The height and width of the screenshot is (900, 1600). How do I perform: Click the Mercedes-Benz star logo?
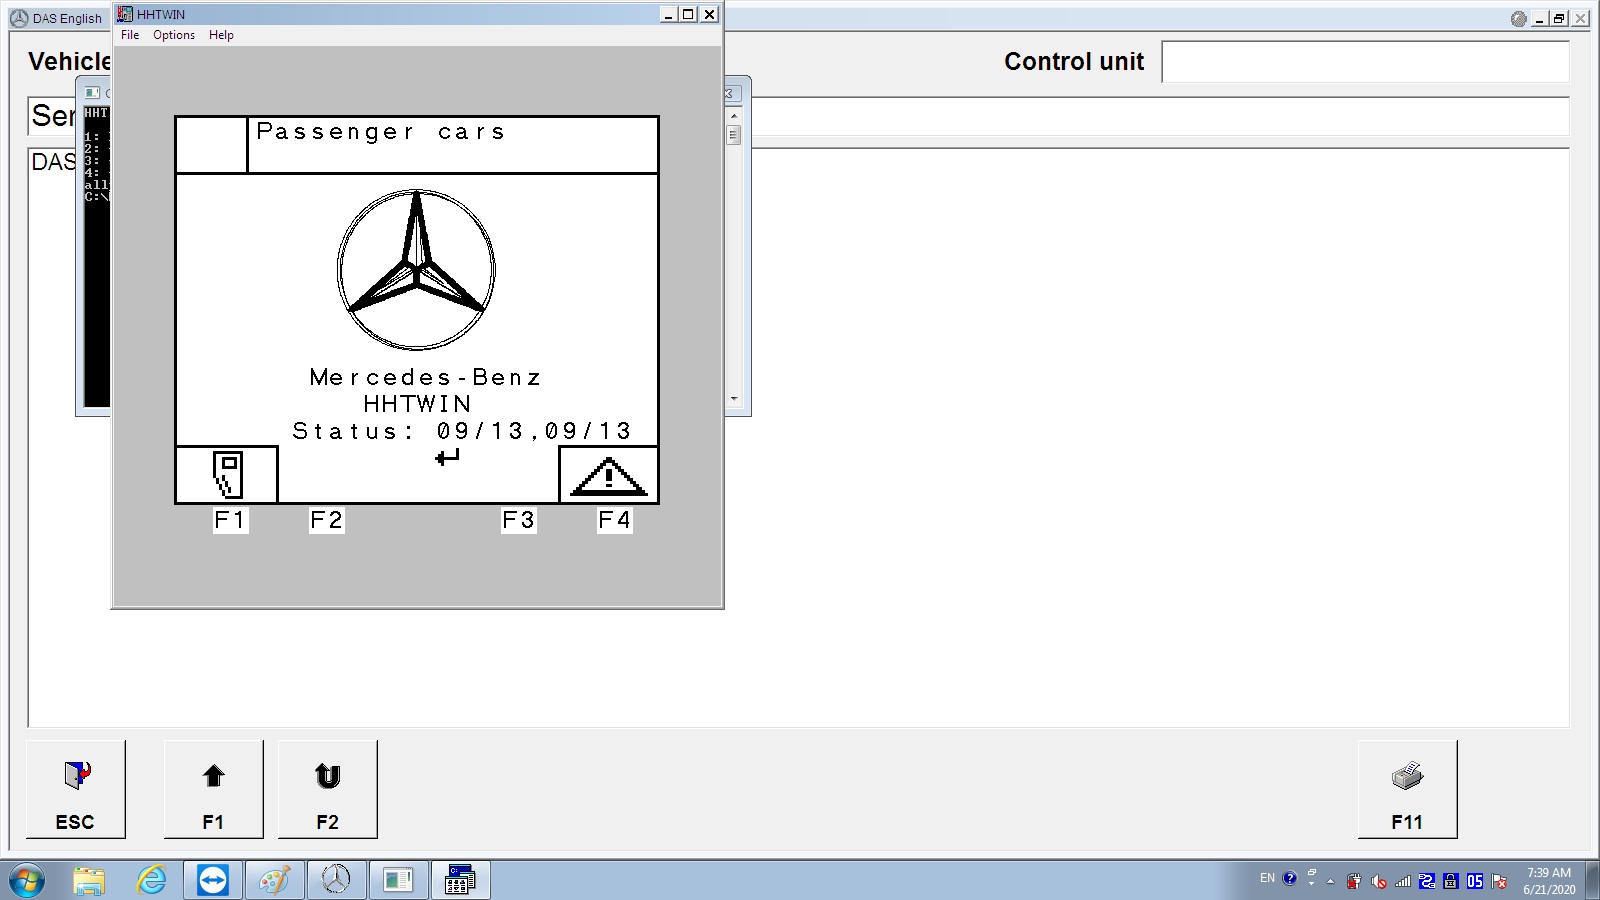tap(416, 270)
